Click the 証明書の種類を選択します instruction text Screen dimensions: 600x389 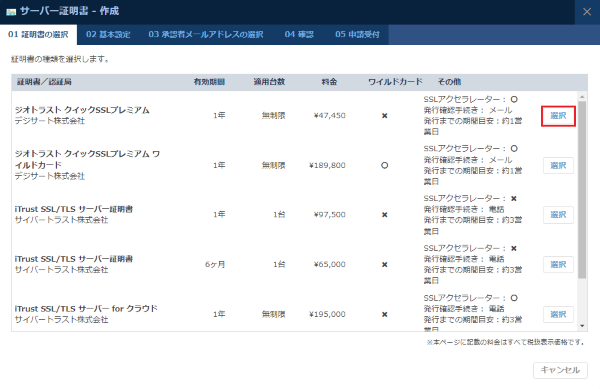pyautogui.click(x=60, y=59)
